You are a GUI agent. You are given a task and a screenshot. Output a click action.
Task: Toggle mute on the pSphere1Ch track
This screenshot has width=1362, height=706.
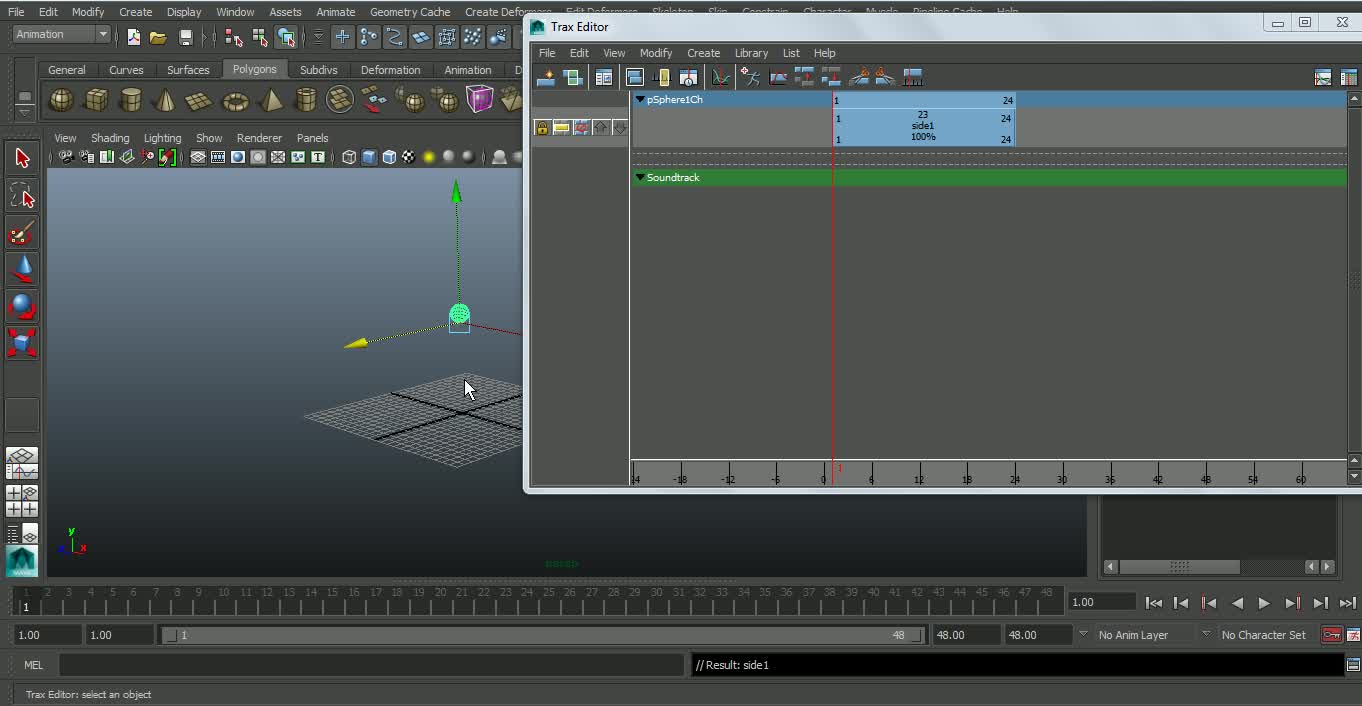pos(581,128)
